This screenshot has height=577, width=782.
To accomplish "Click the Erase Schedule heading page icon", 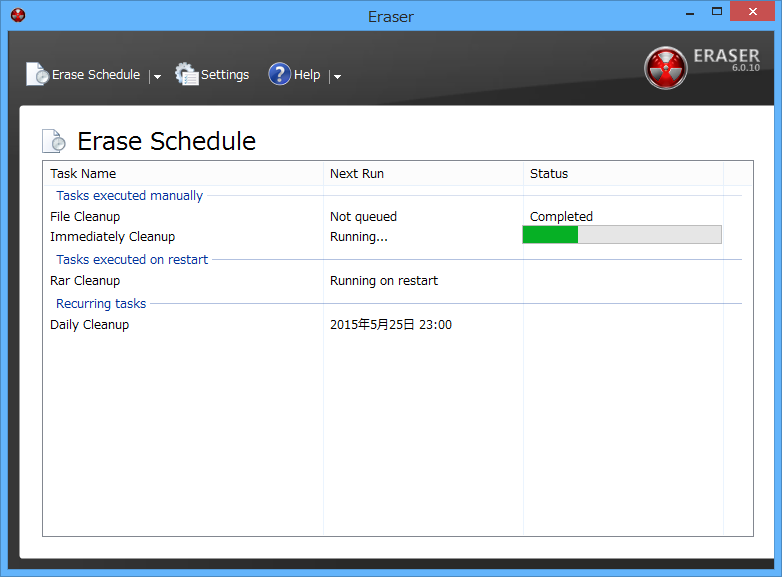I will [54, 141].
